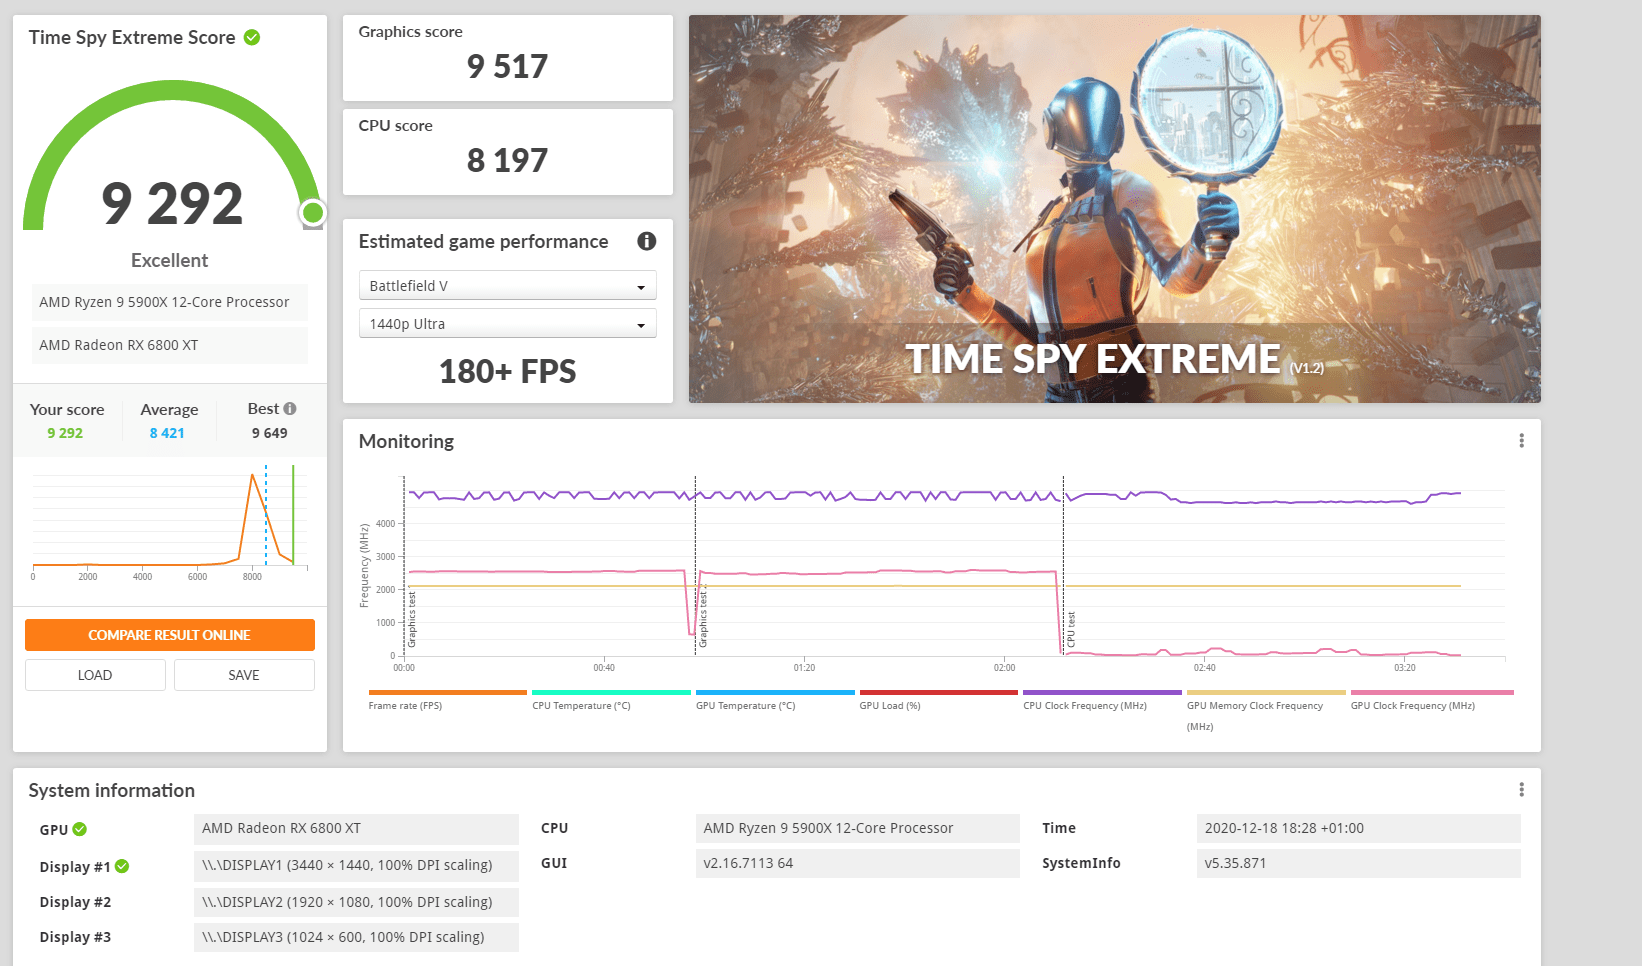Screen dimensions: 1642x966
Task: Select the CPU score value 8 197
Action: (508, 160)
